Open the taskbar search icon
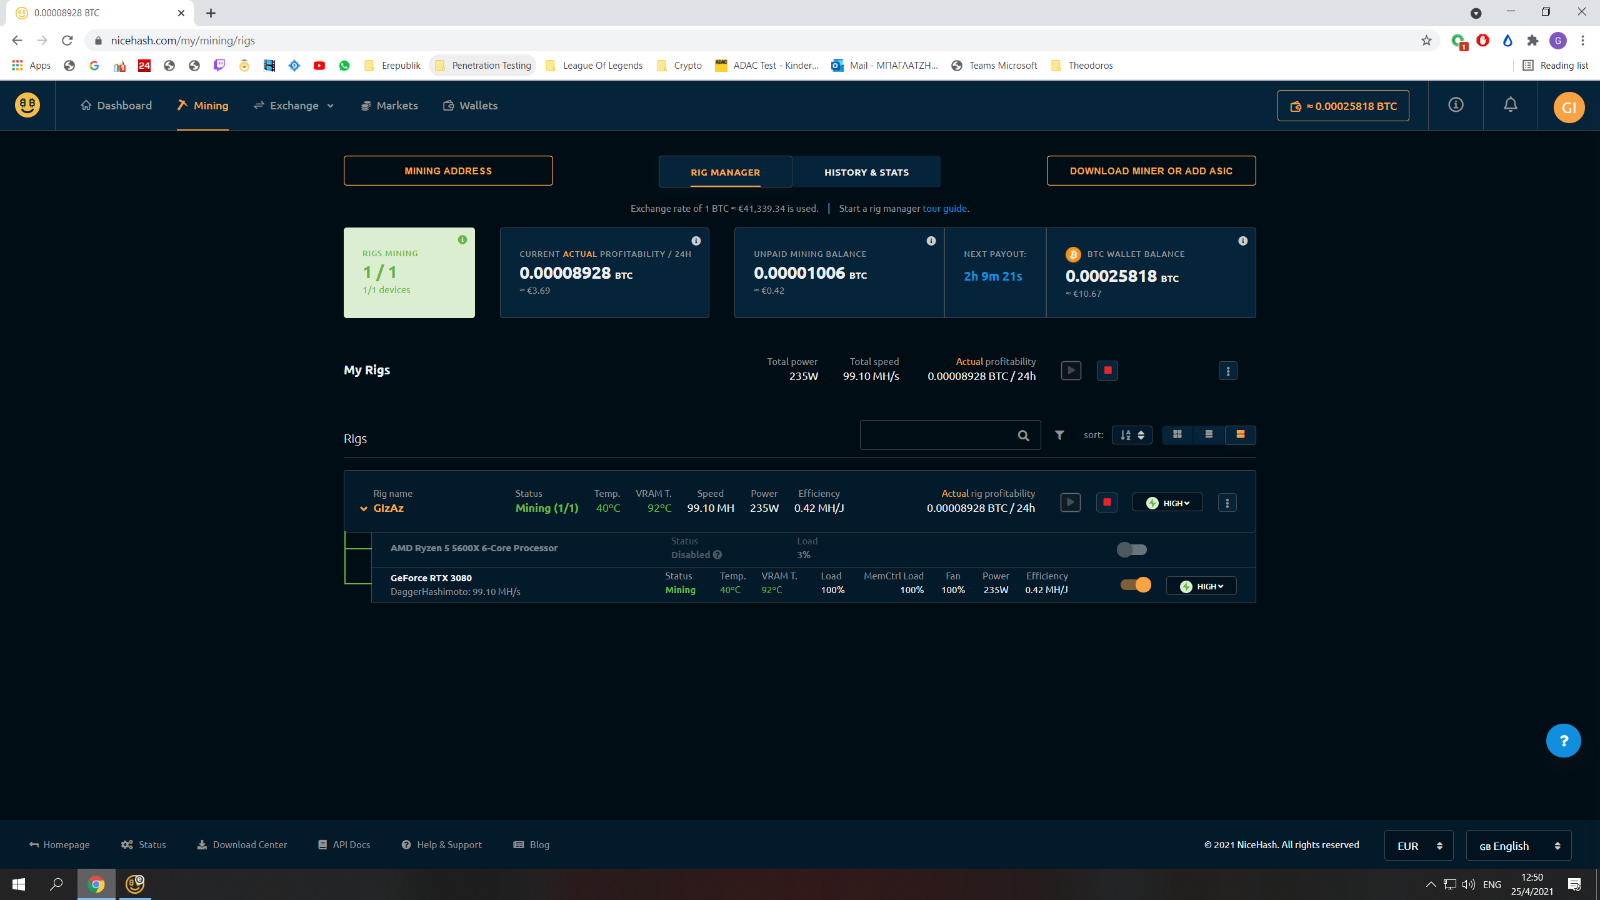 [x=57, y=884]
